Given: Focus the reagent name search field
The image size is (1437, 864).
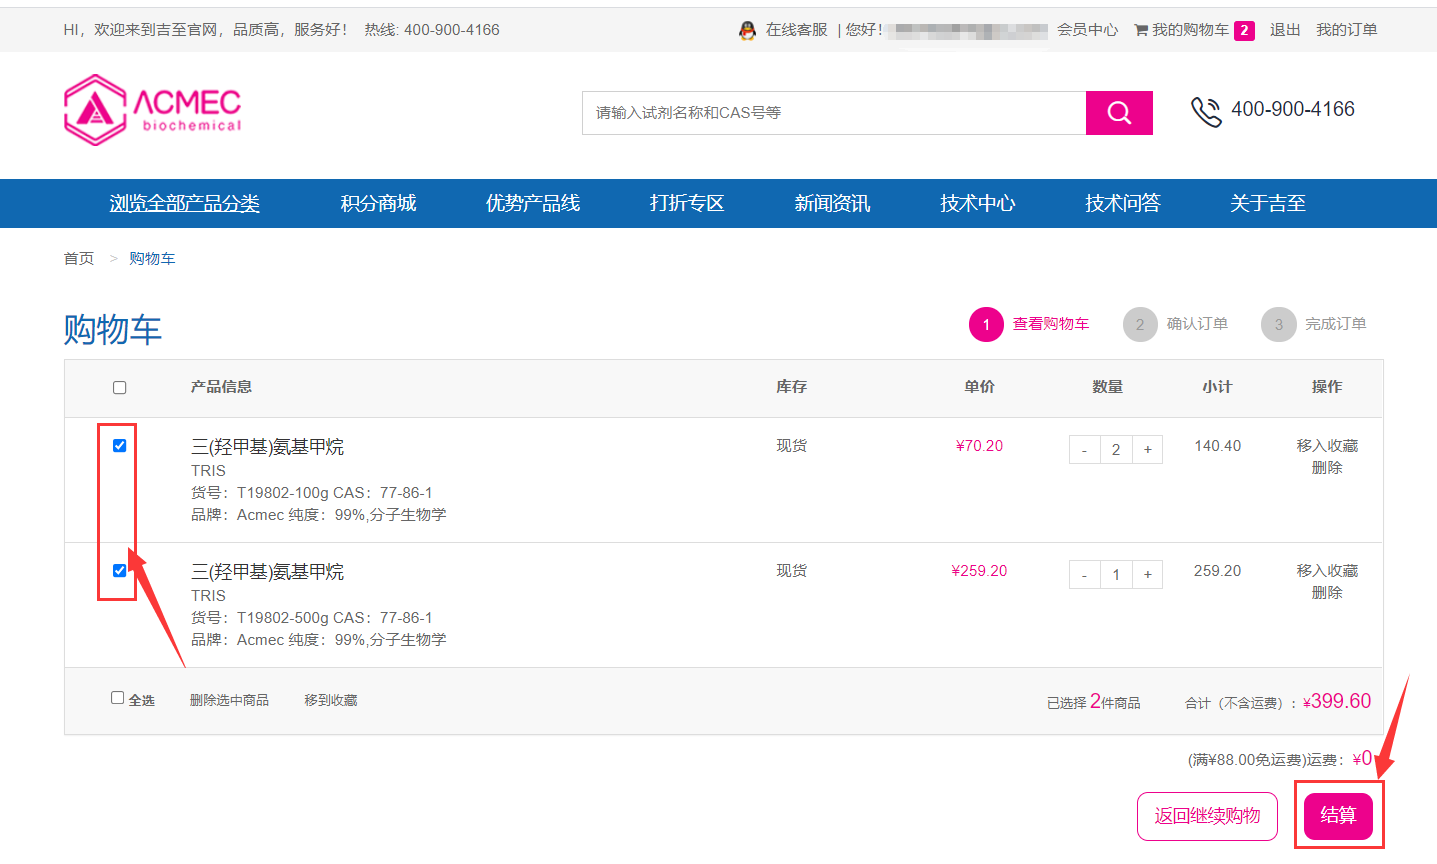Looking at the screenshot, I should pos(833,113).
